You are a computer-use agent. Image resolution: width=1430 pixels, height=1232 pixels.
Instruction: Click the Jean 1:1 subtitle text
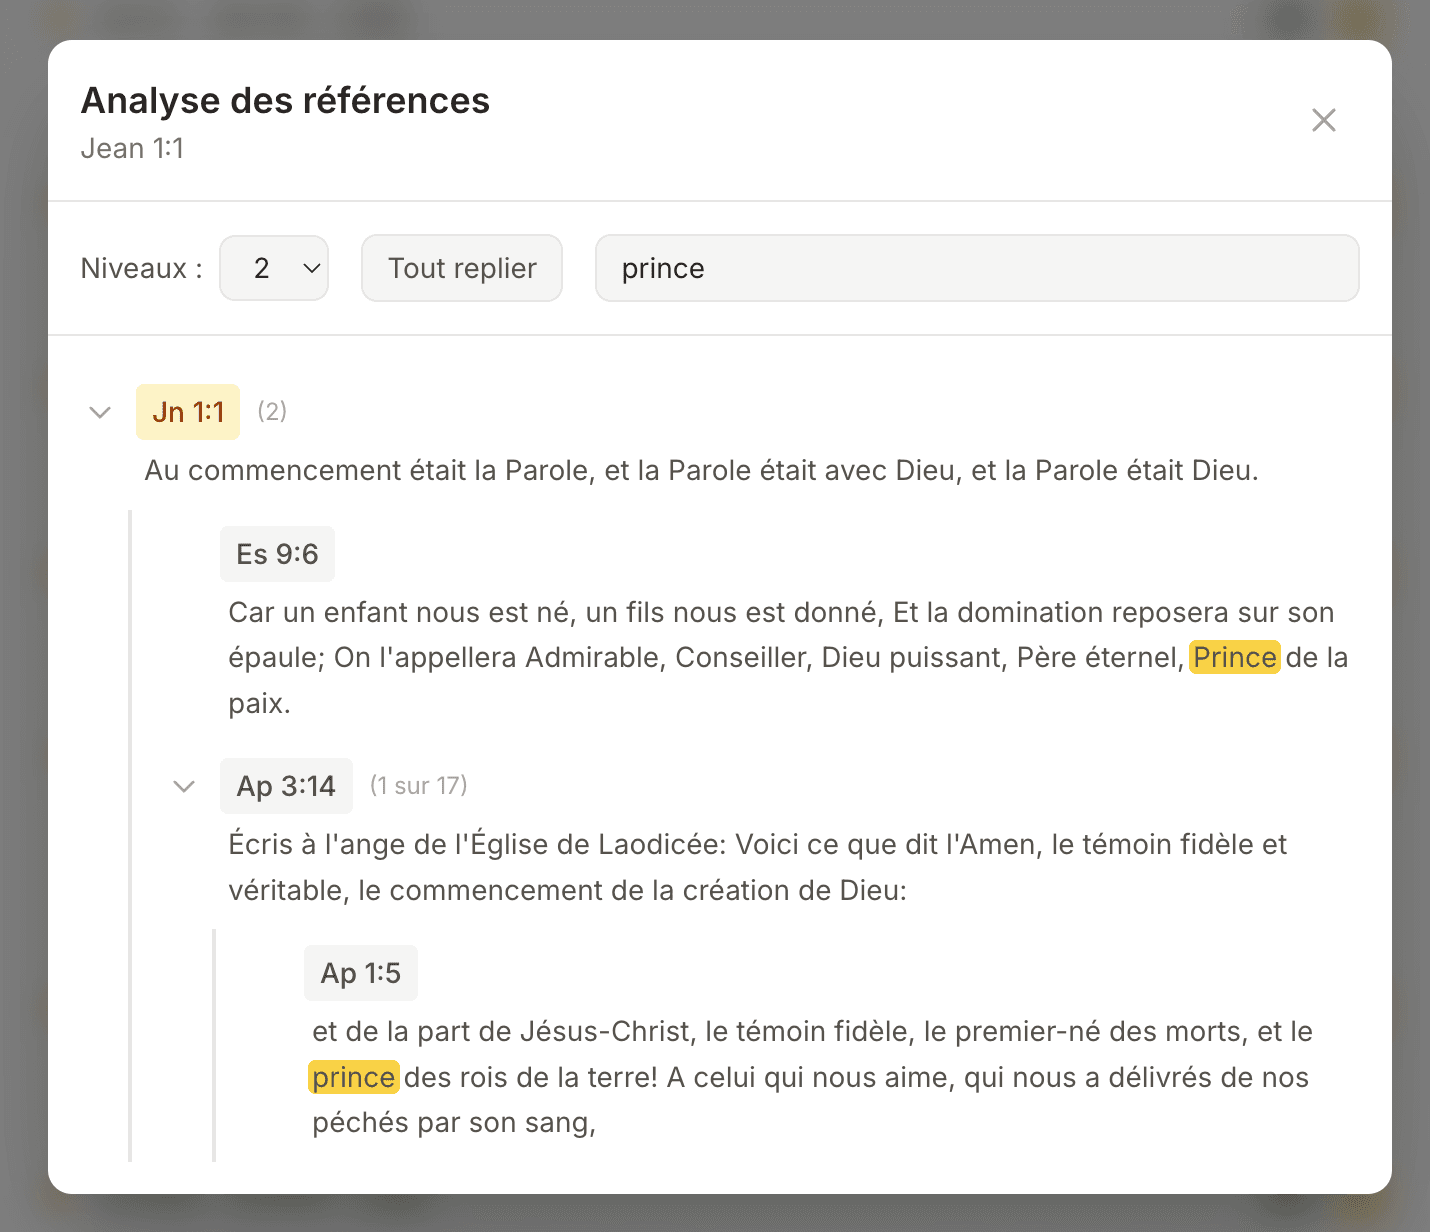(134, 148)
